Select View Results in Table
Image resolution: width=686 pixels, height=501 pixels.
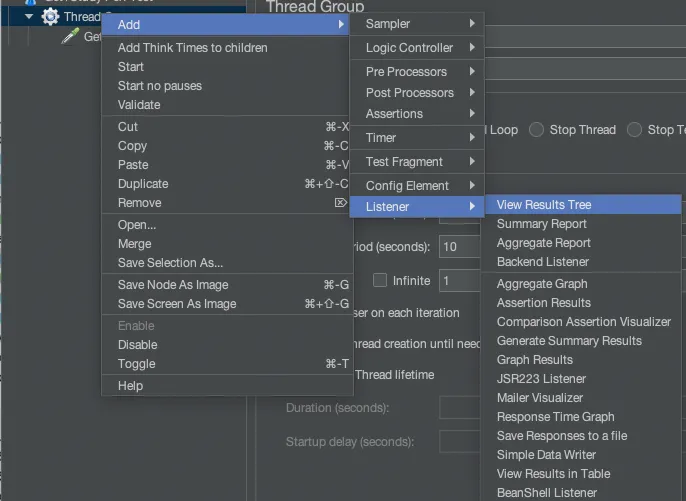(553, 474)
